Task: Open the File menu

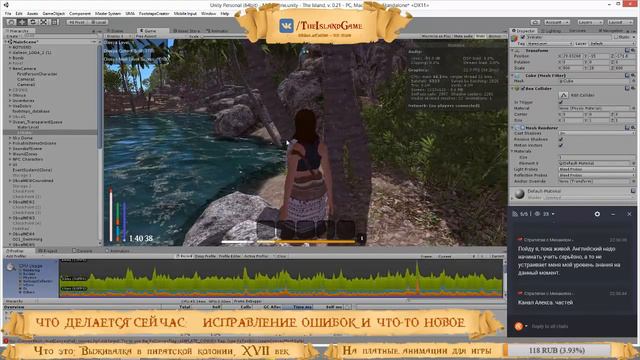Action: pos(8,13)
